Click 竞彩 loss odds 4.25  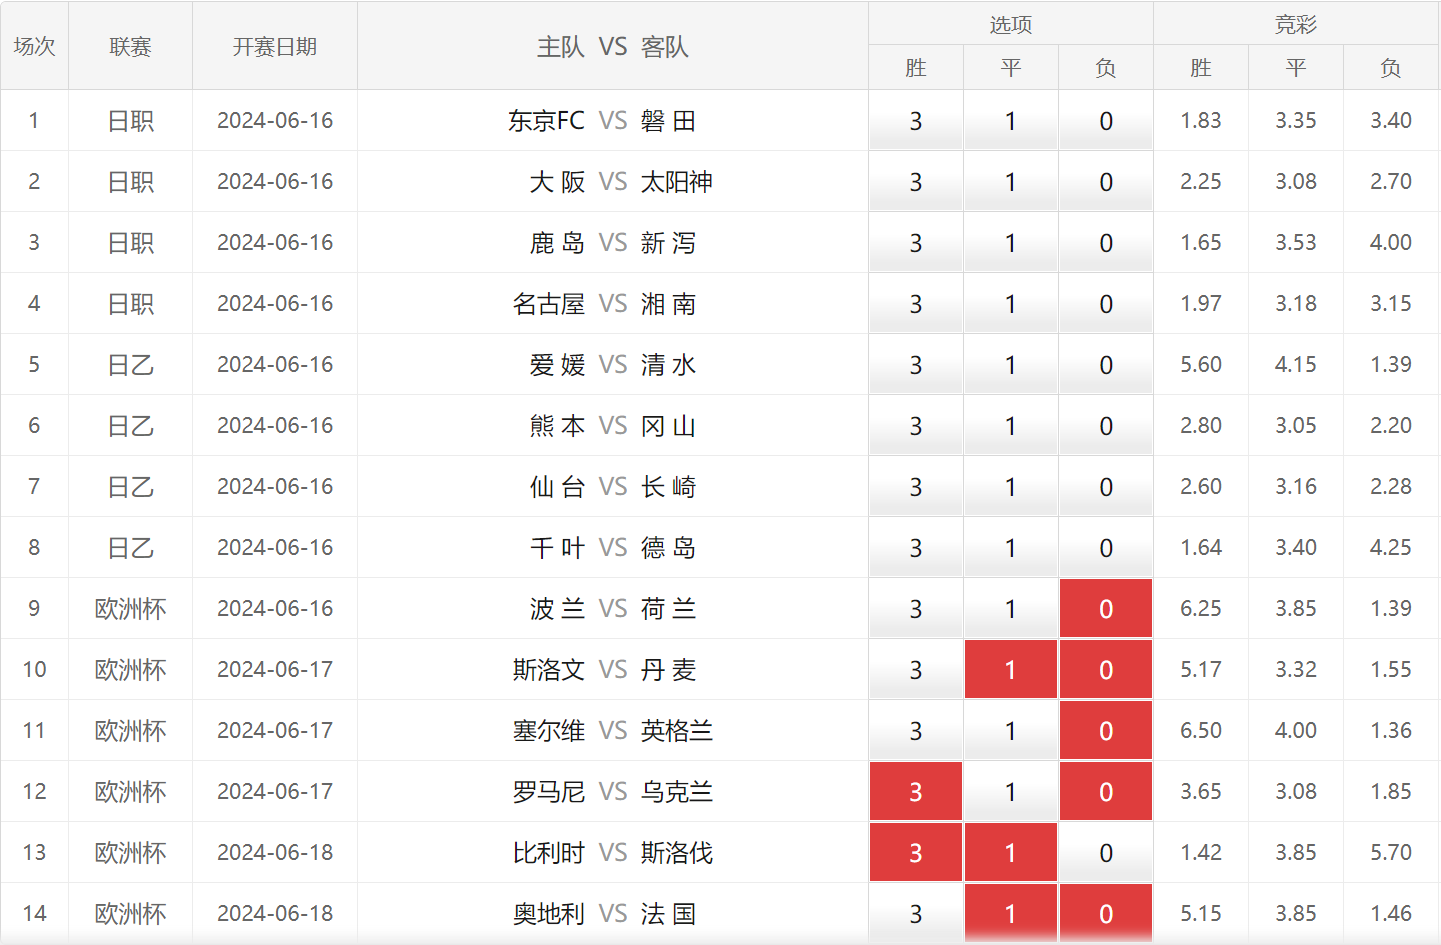tap(1391, 548)
